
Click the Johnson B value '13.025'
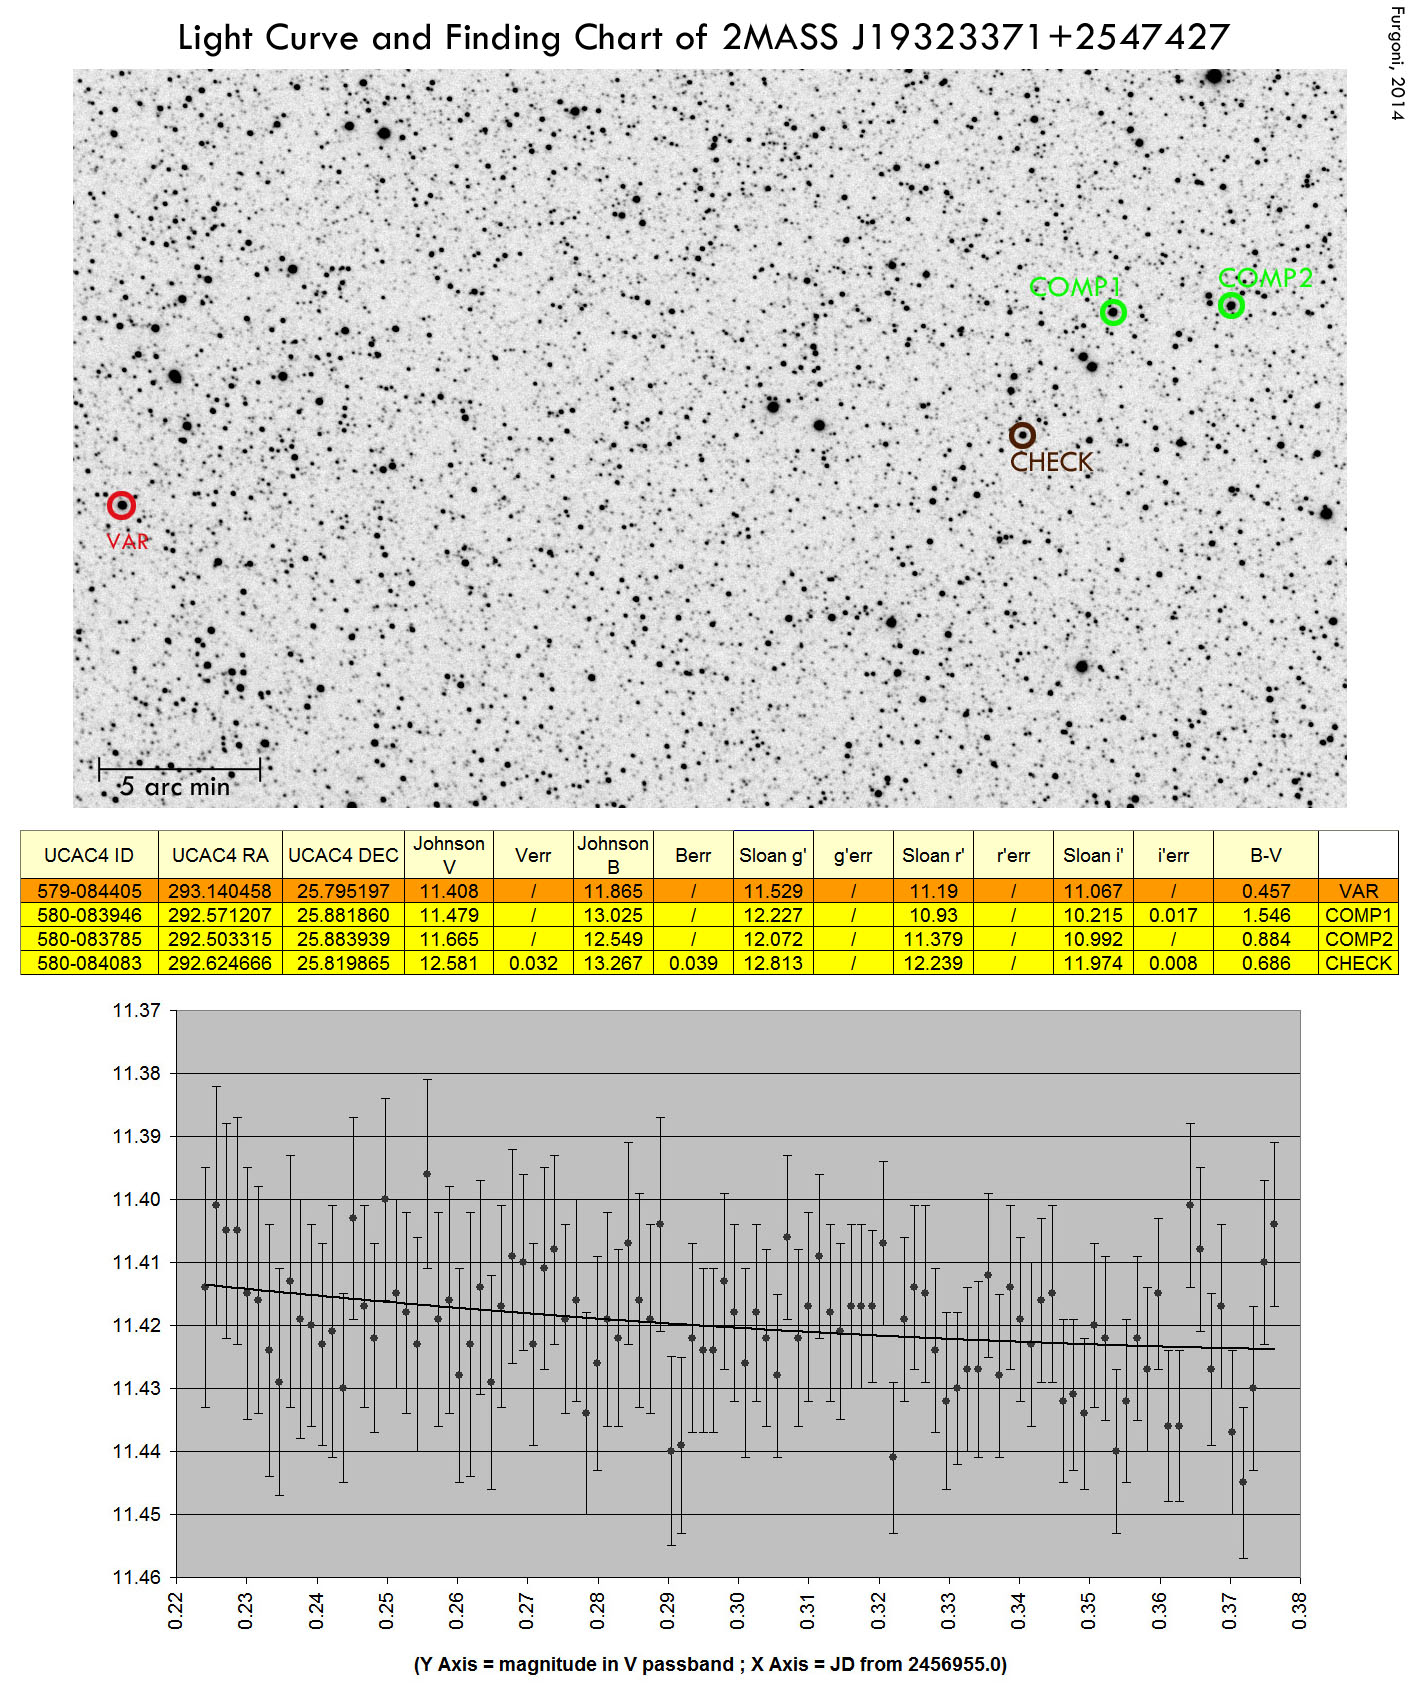[x=613, y=915]
